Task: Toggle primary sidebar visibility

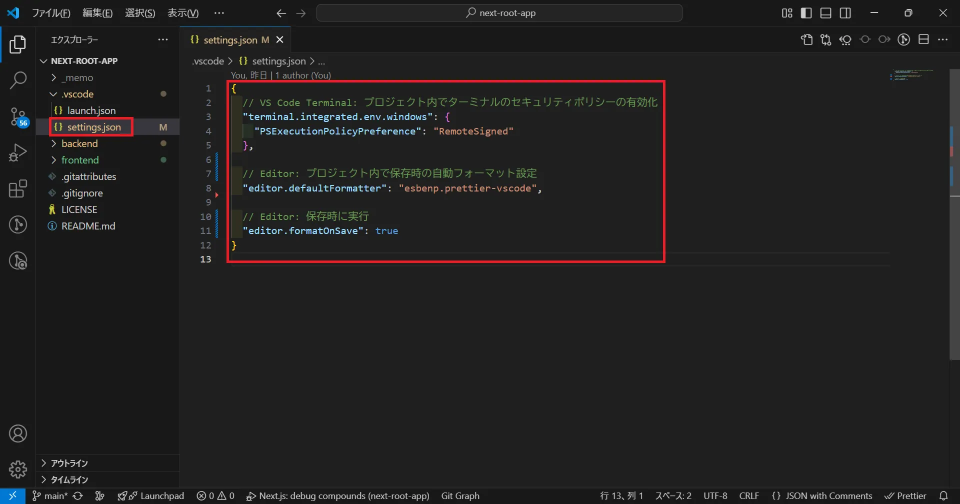Action: click(806, 13)
